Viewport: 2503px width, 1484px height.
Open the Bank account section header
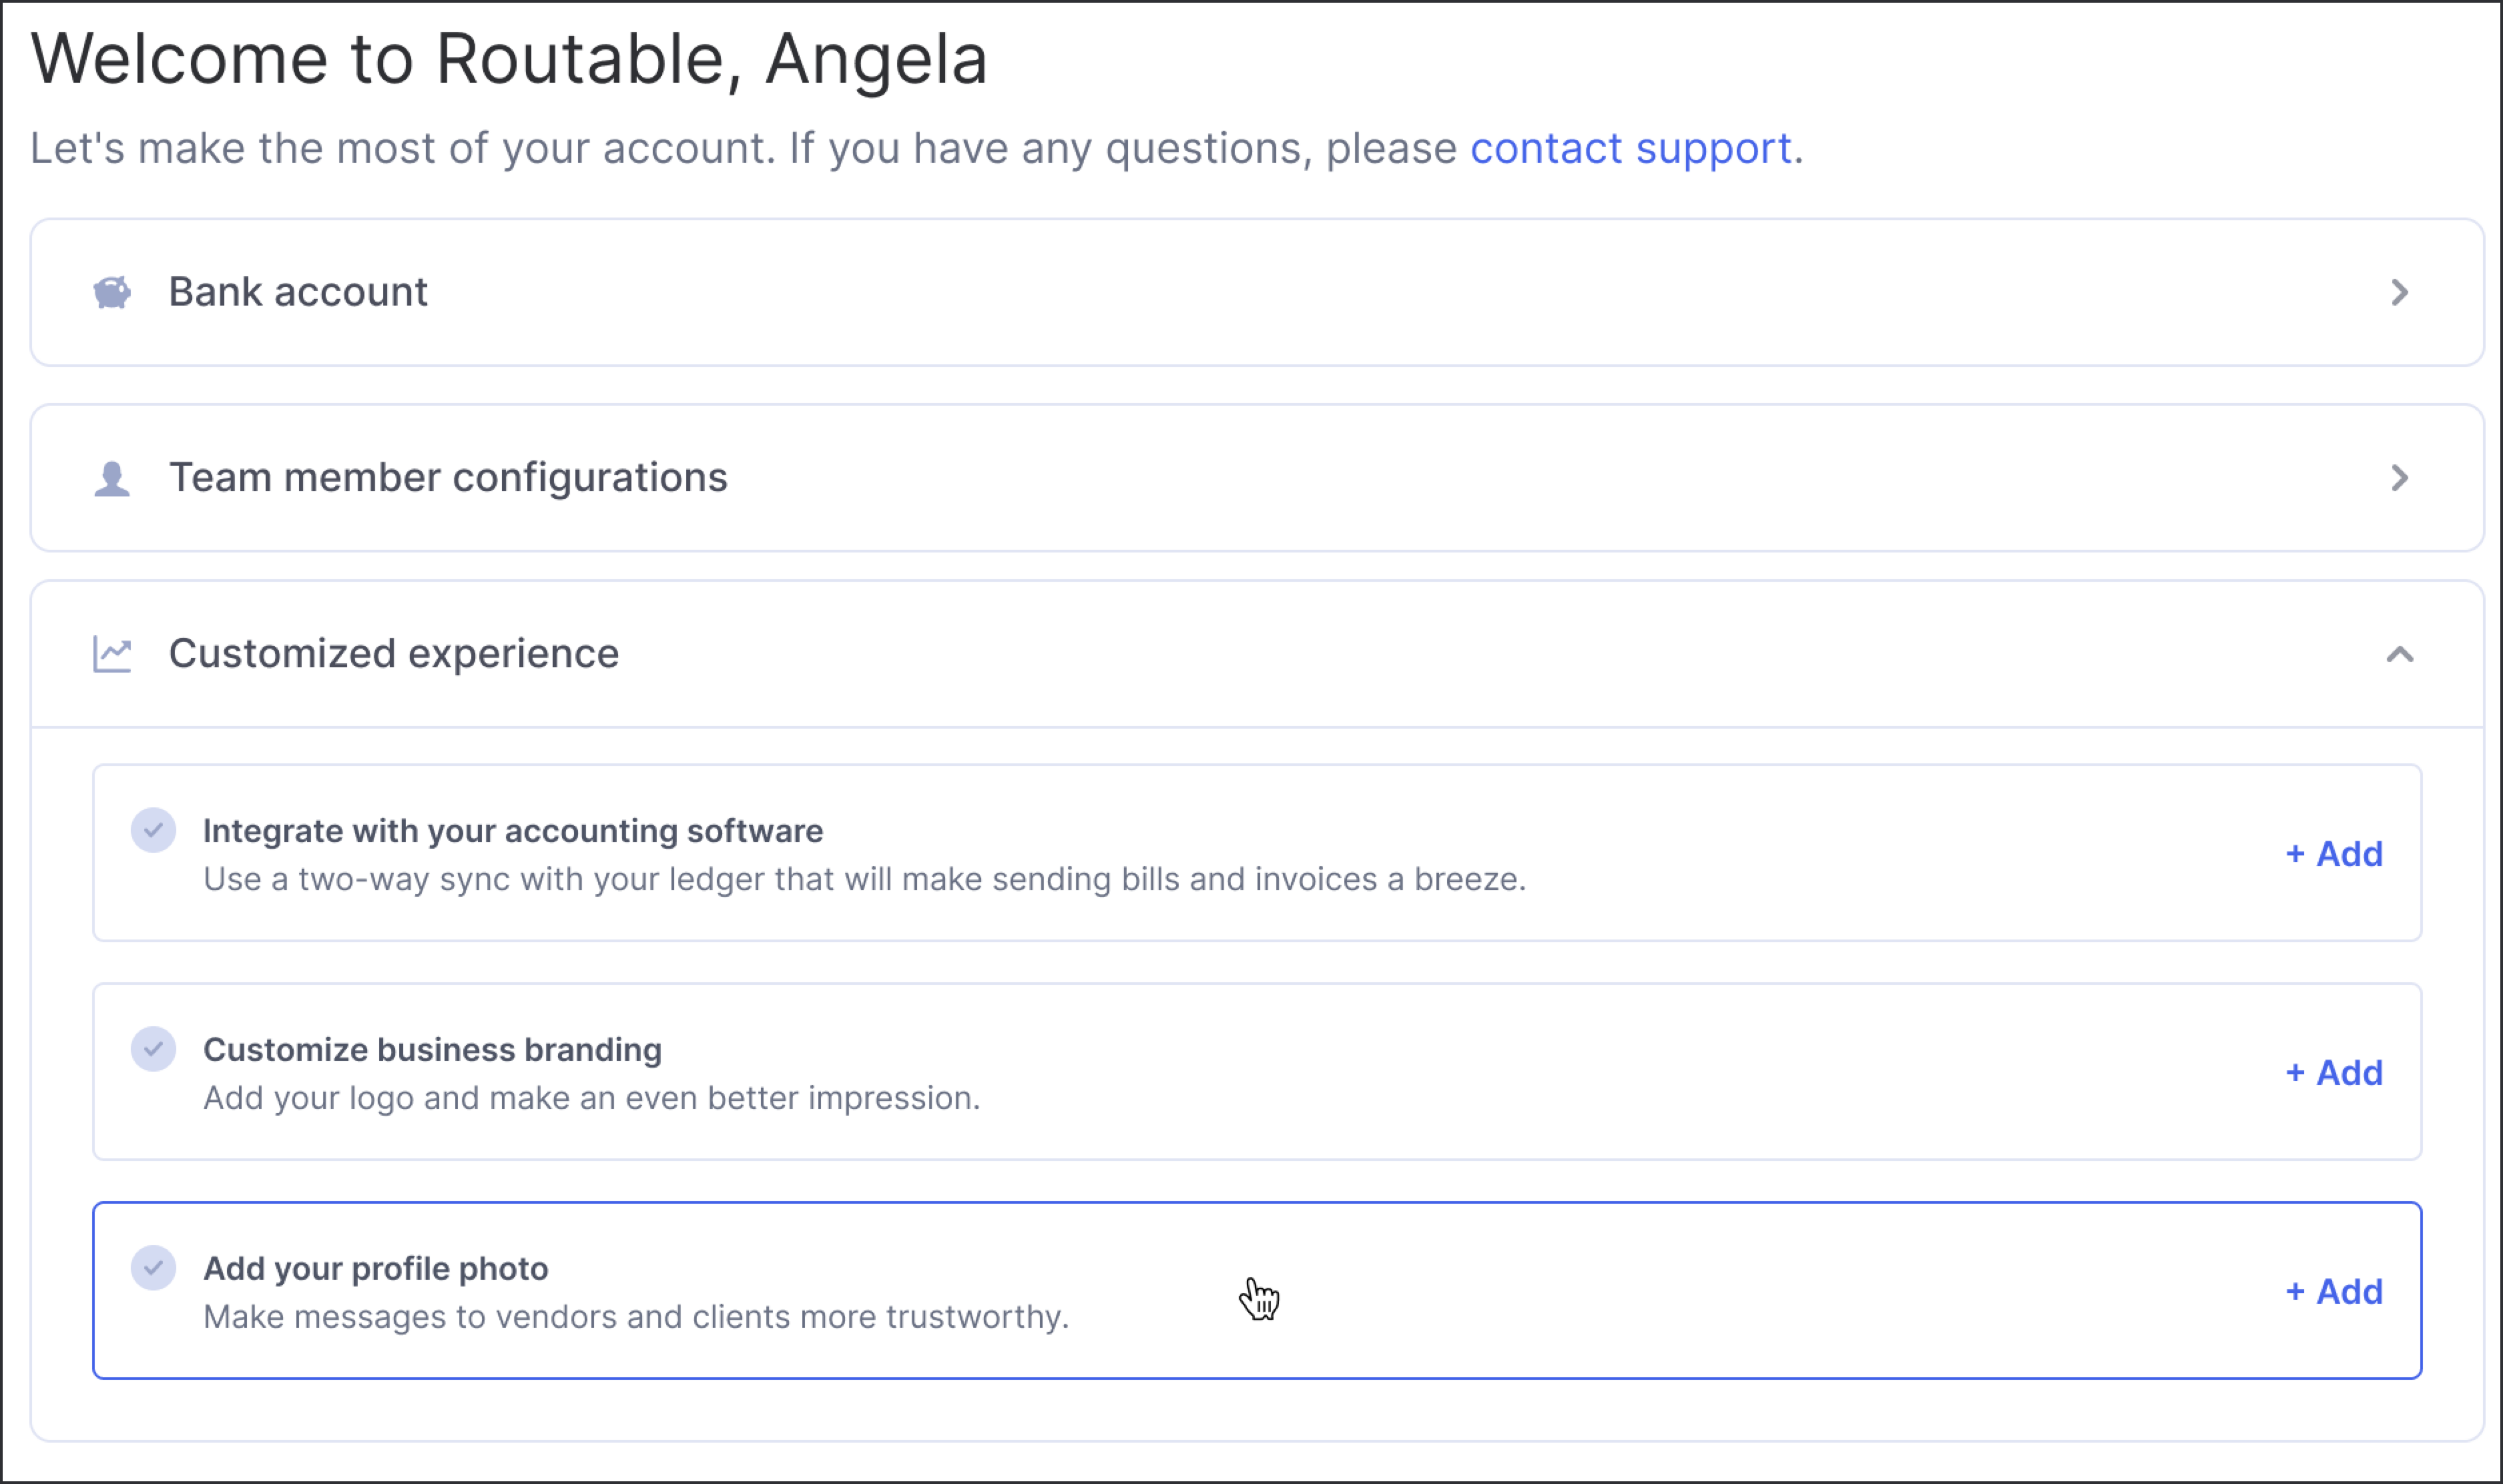tap(1257, 292)
